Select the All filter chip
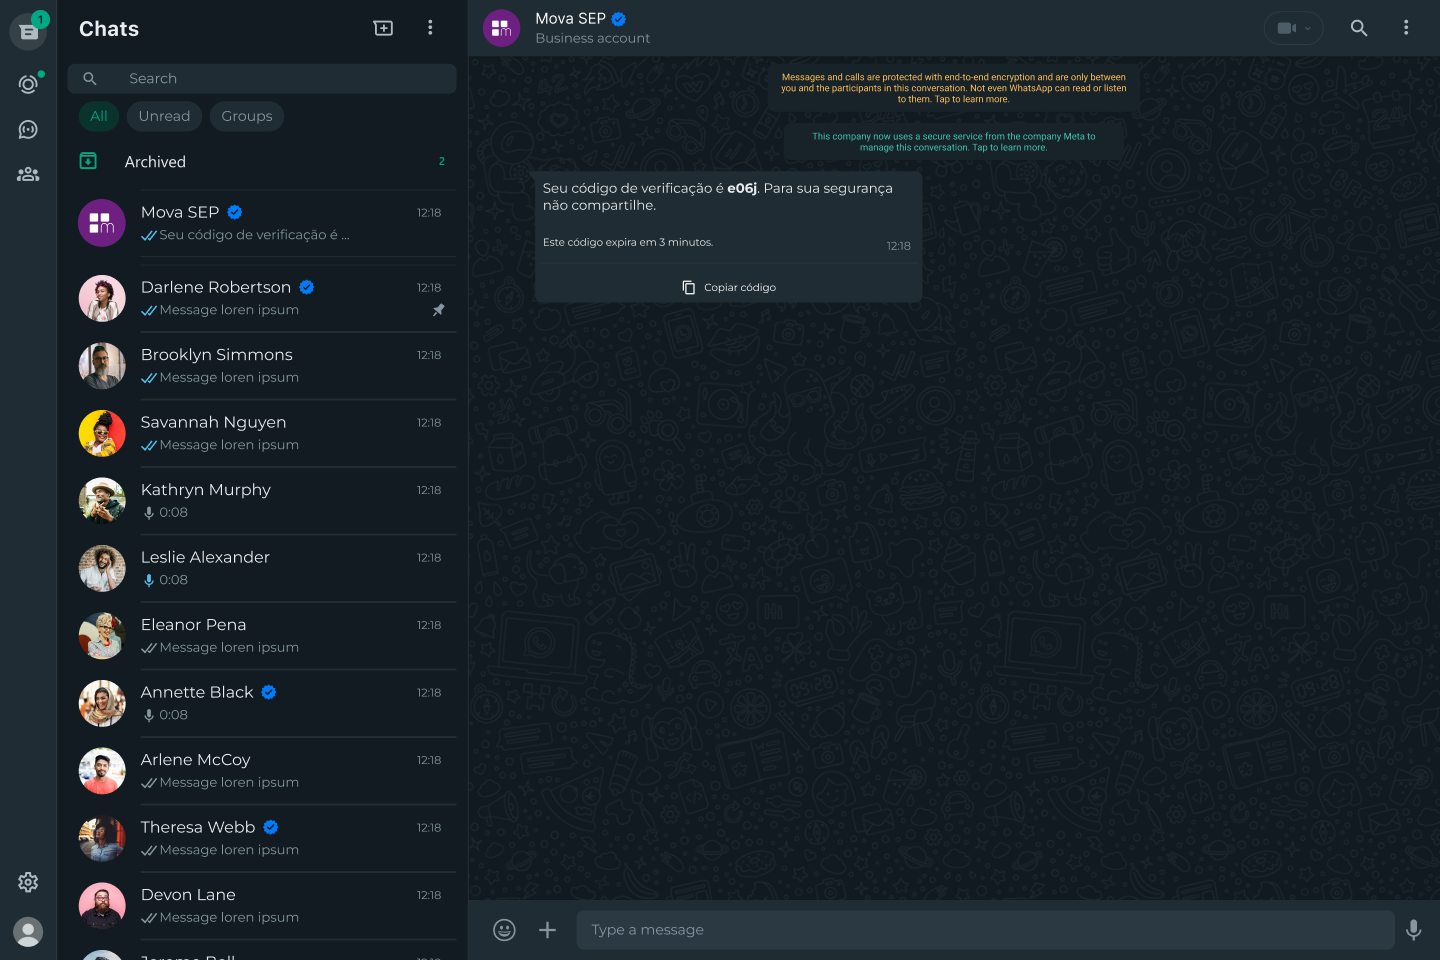Viewport: 1440px width, 960px height. pyautogui.click(x=99, y=116)
